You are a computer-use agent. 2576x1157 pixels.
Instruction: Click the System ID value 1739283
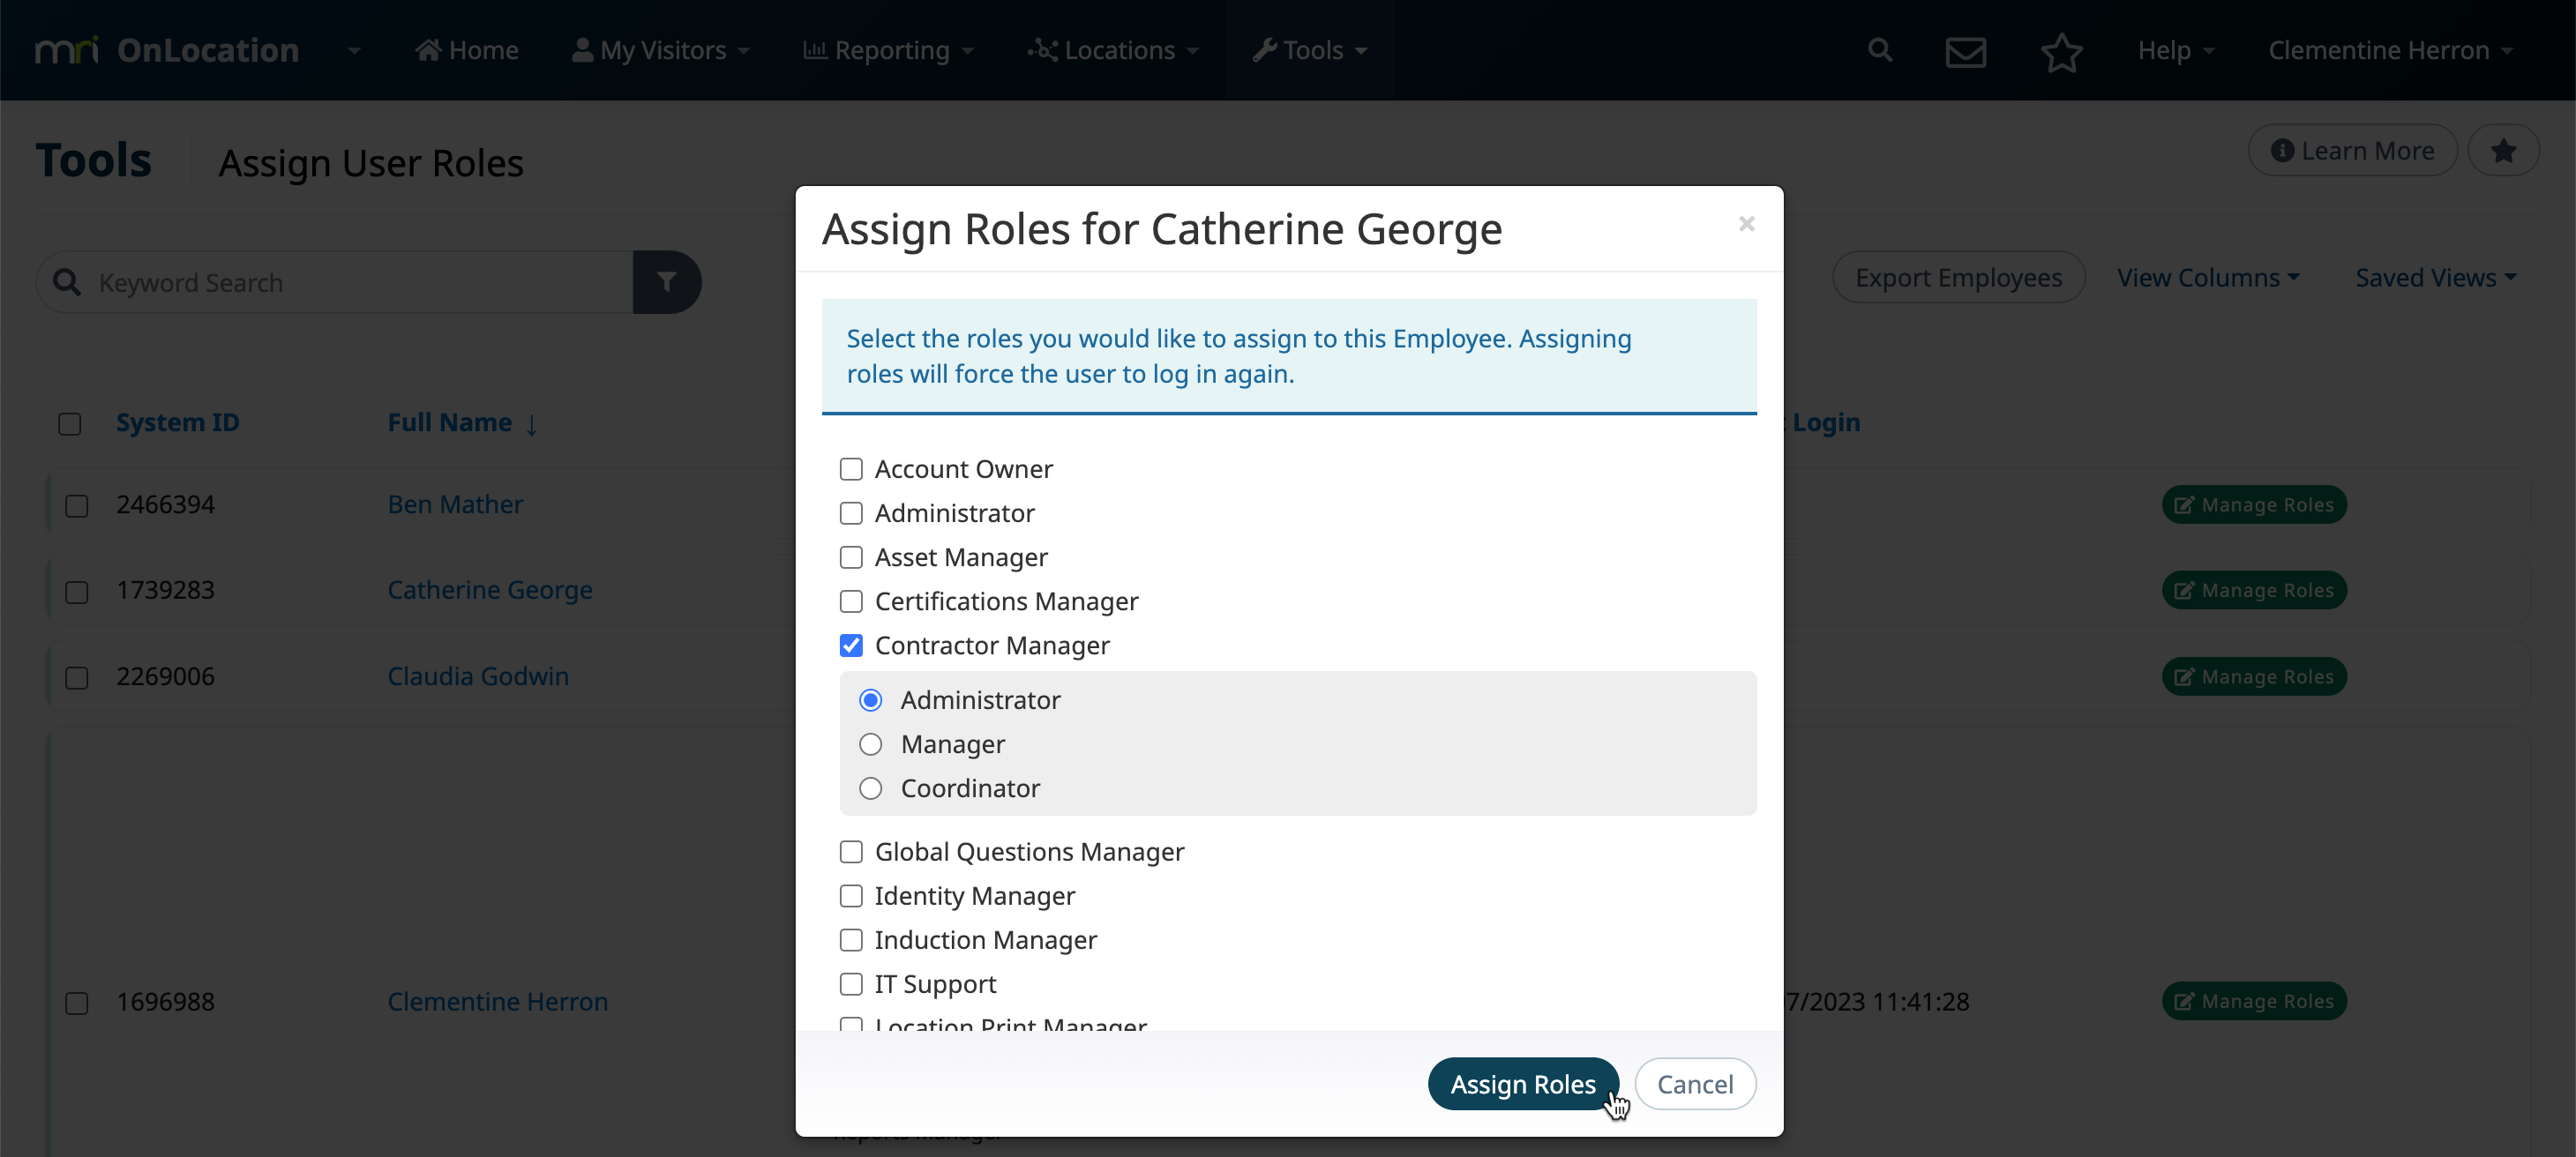(165, 590)
